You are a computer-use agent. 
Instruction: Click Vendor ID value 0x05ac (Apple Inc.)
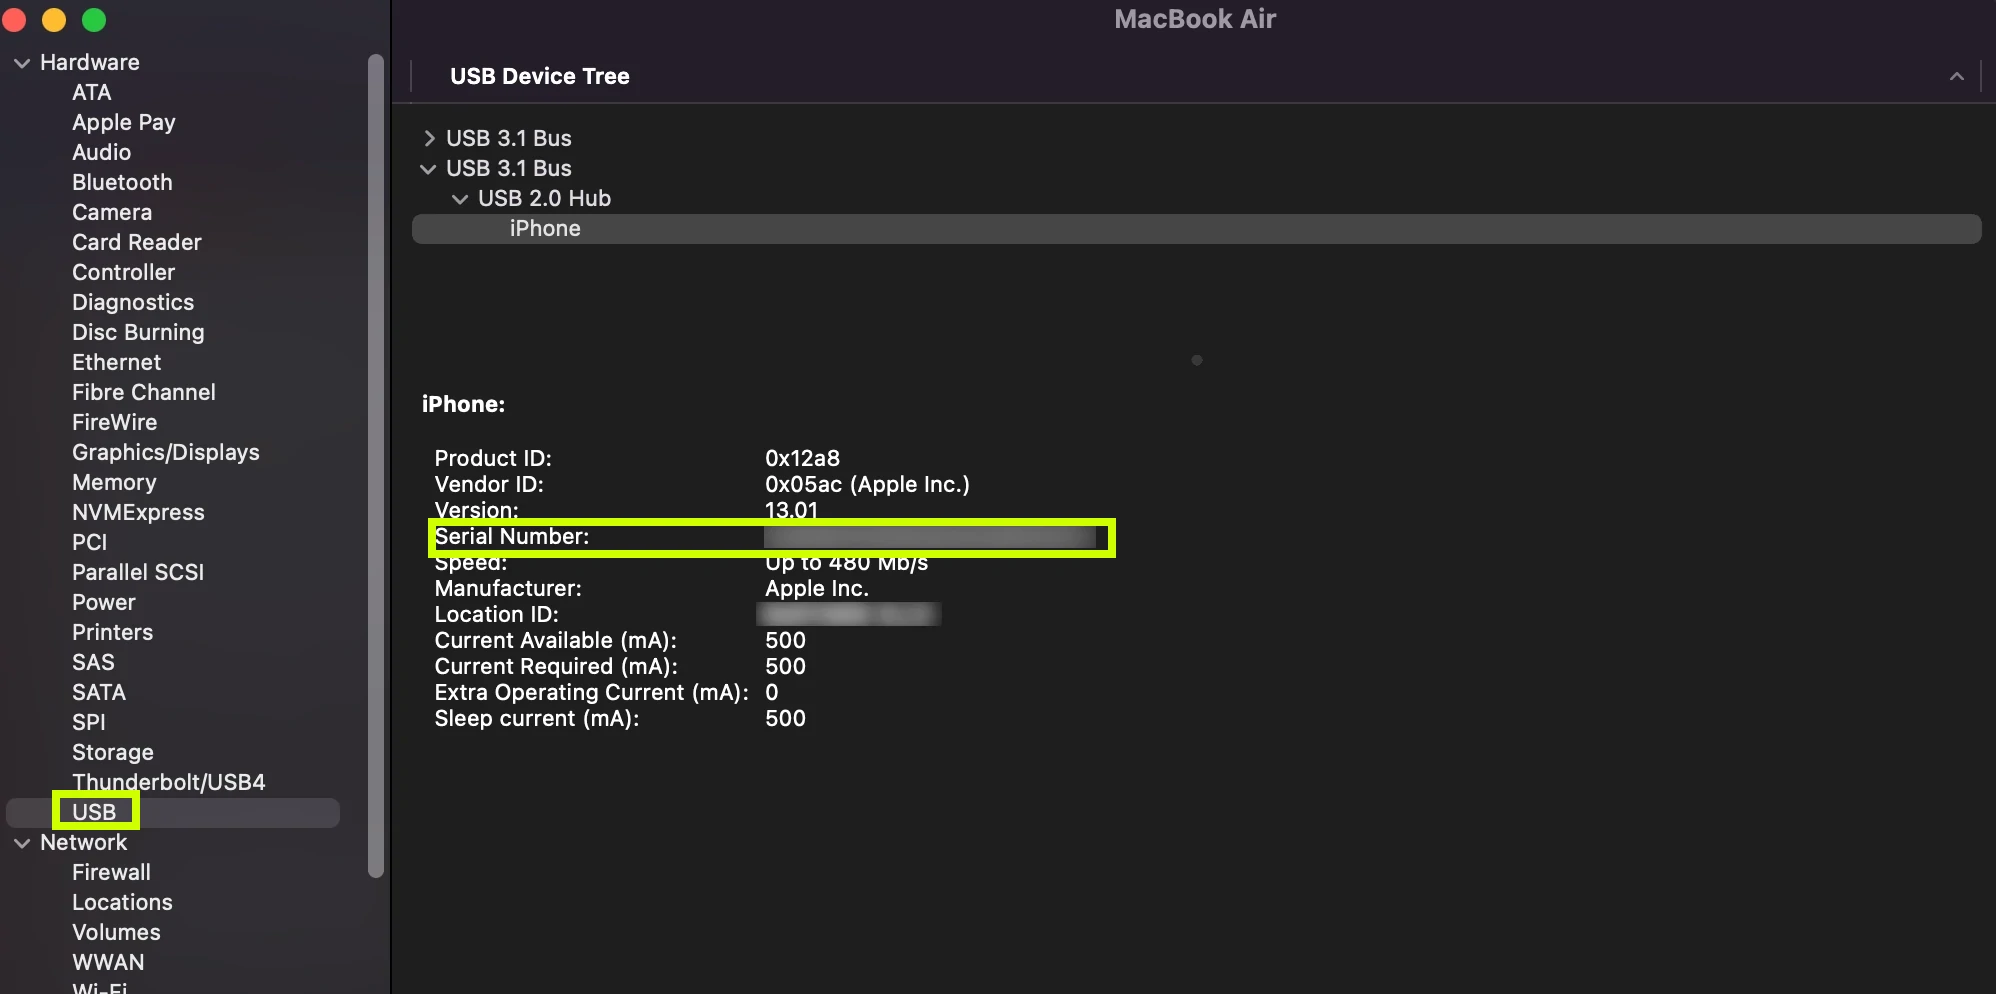coord(867,484)
